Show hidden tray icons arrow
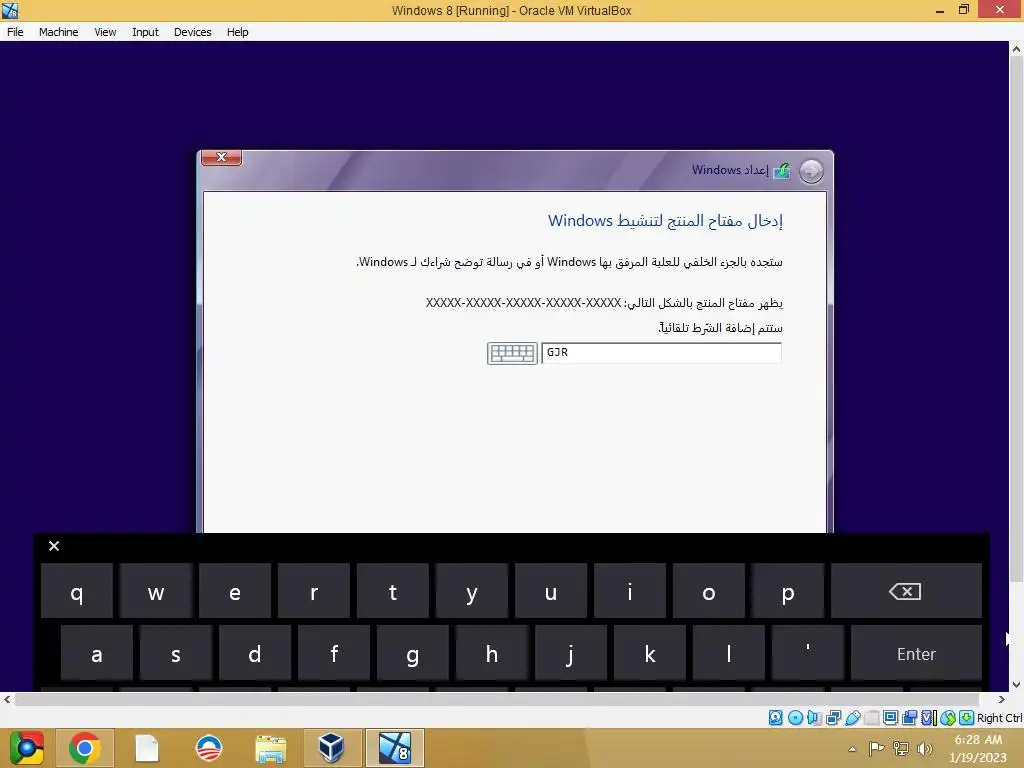This screenshot has height=768, width=1024. 852,749
